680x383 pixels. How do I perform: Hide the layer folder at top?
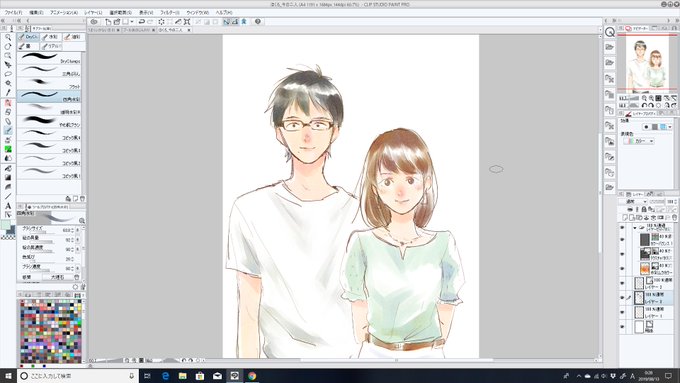(622, 227)
